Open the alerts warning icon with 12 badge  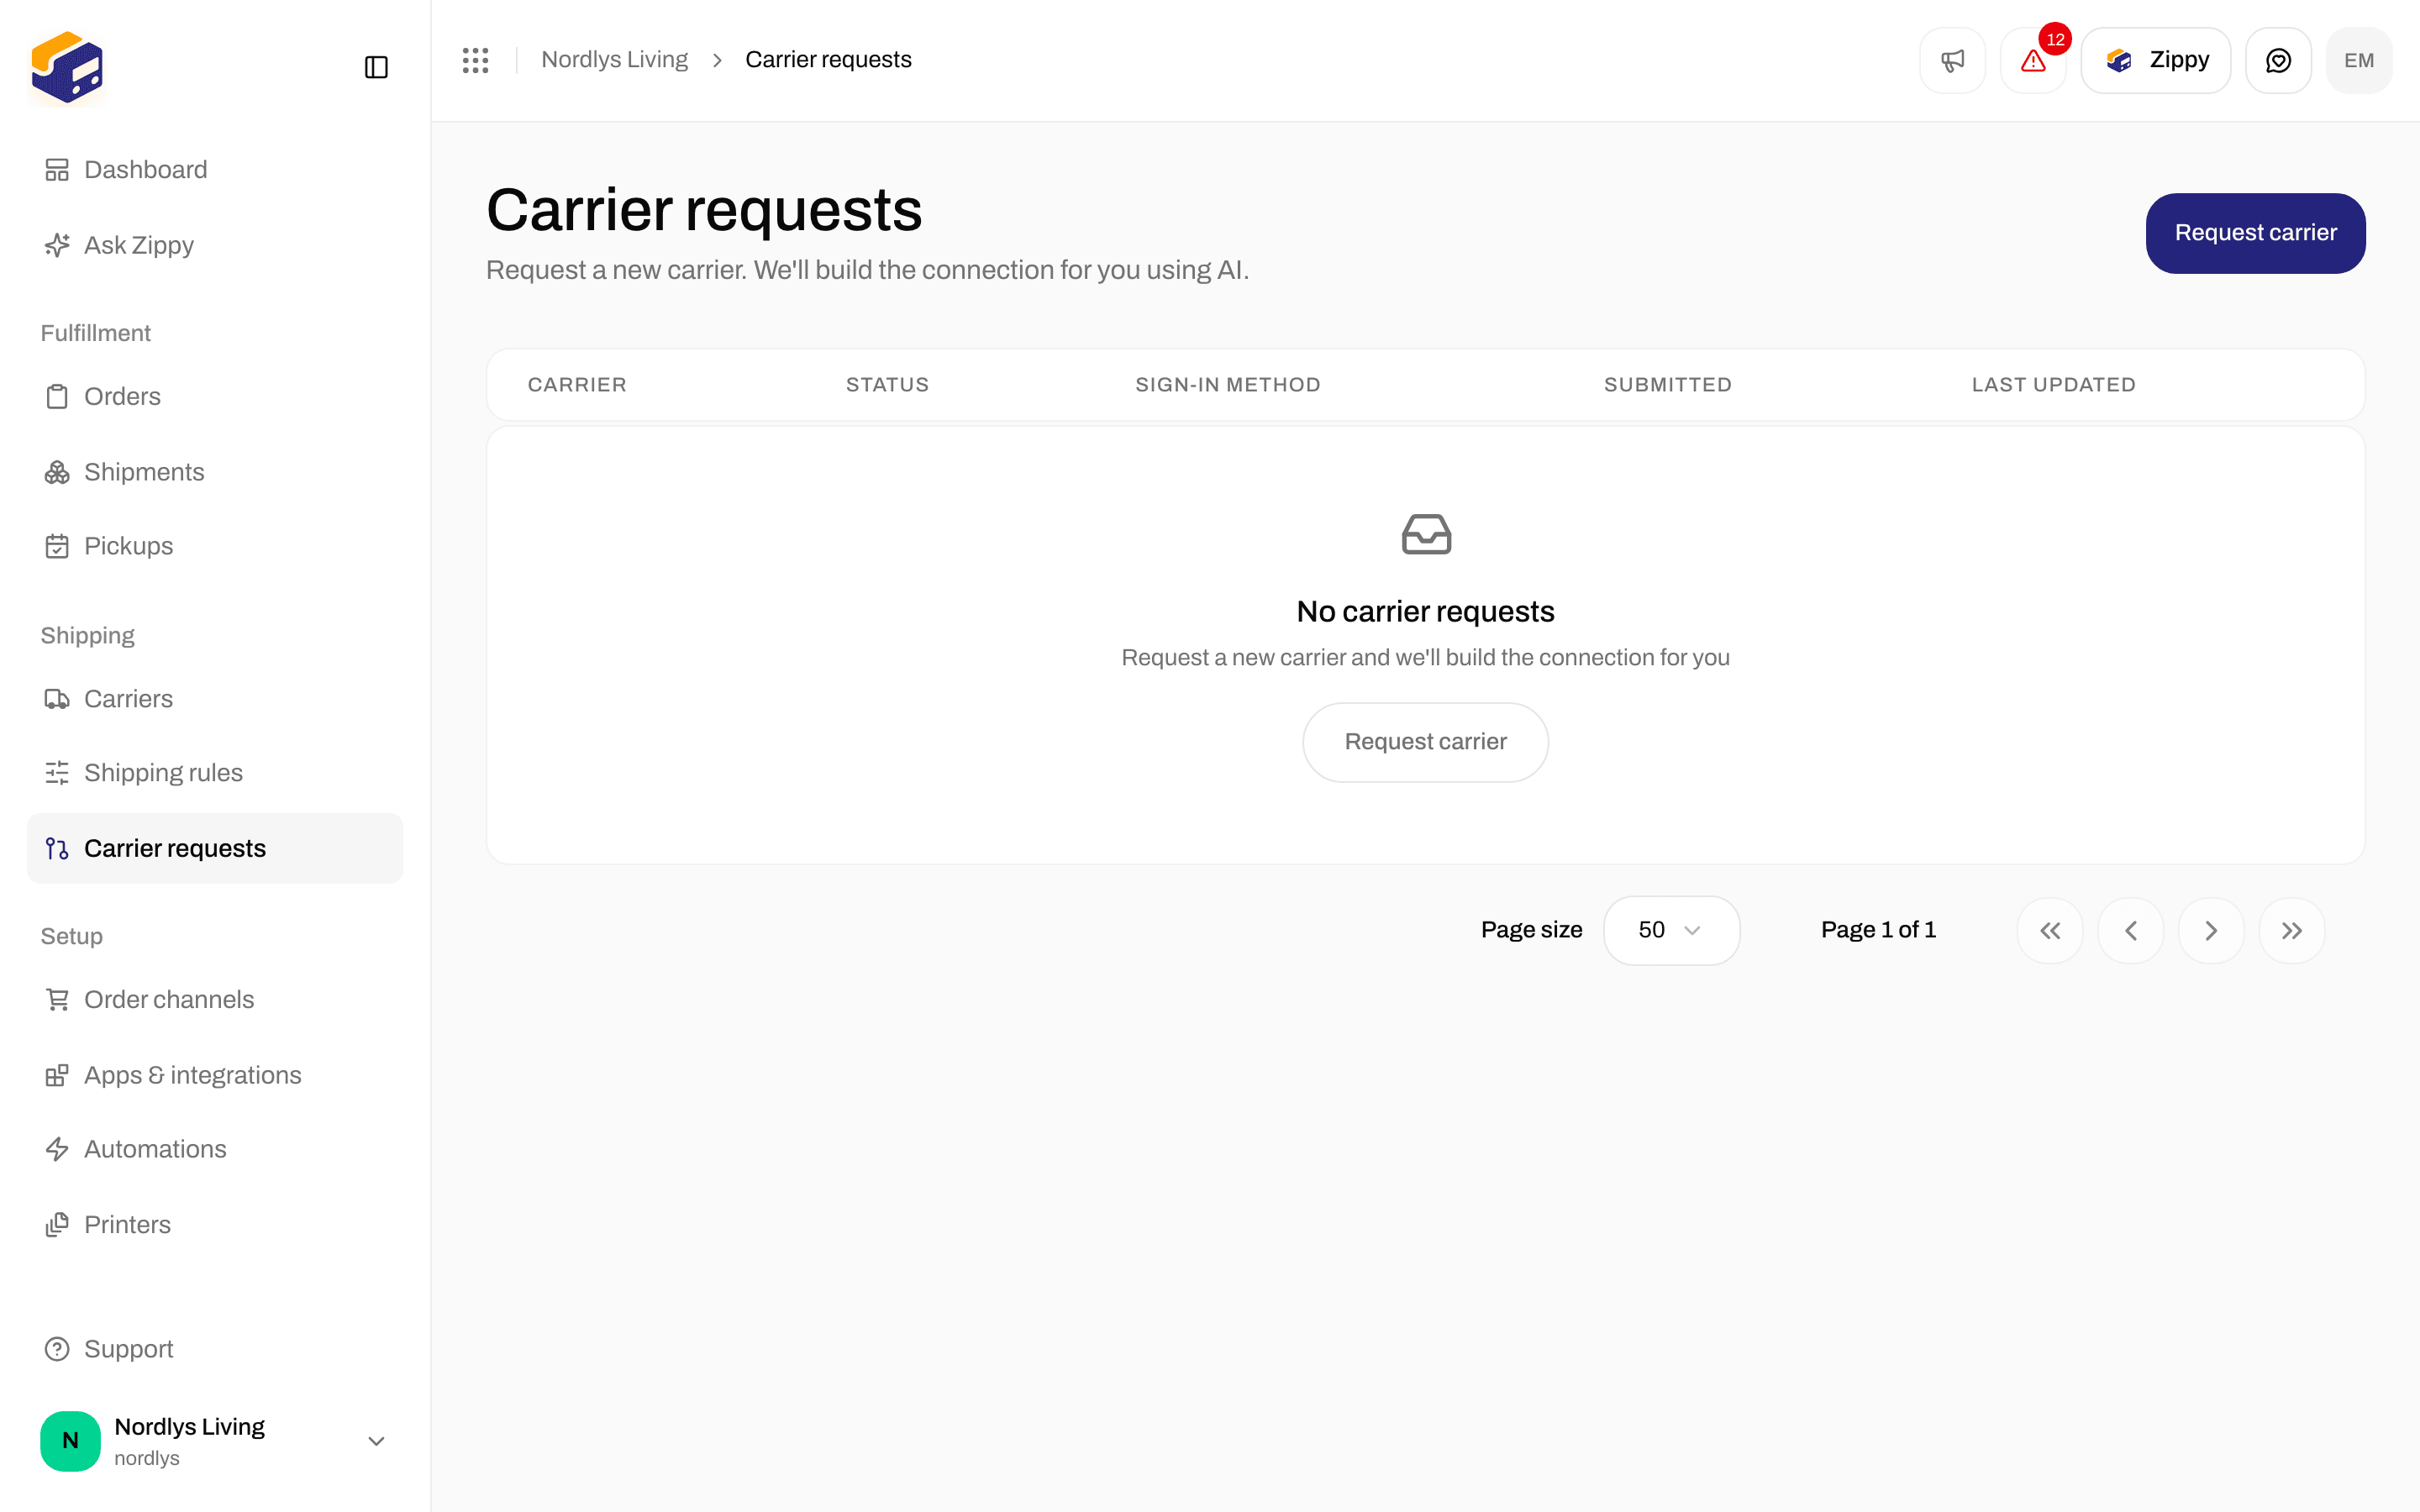[x=2033, y=60]
